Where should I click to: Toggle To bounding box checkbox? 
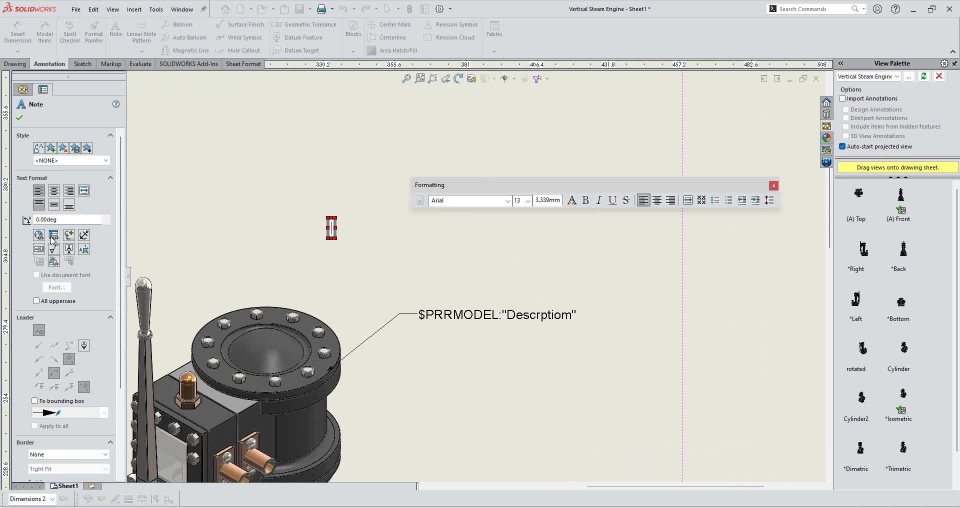tap(35, 401)
